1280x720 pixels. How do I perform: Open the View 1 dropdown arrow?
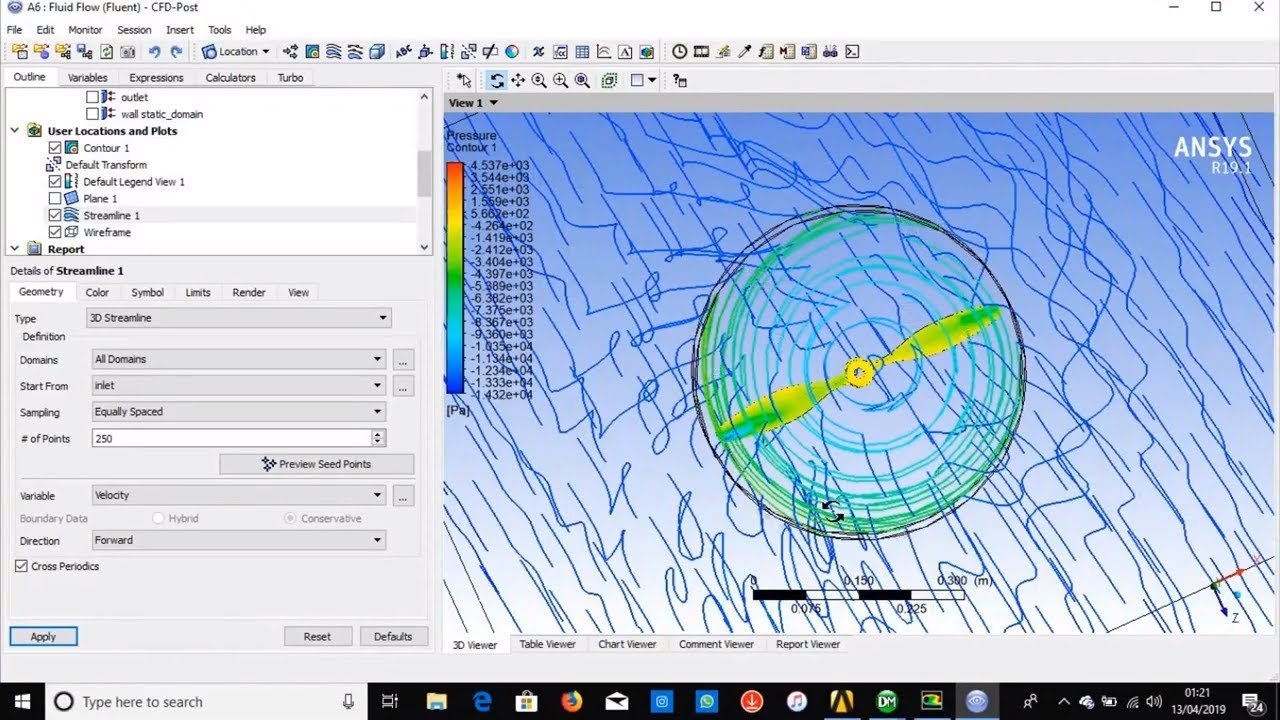click(x=493, y=103)
